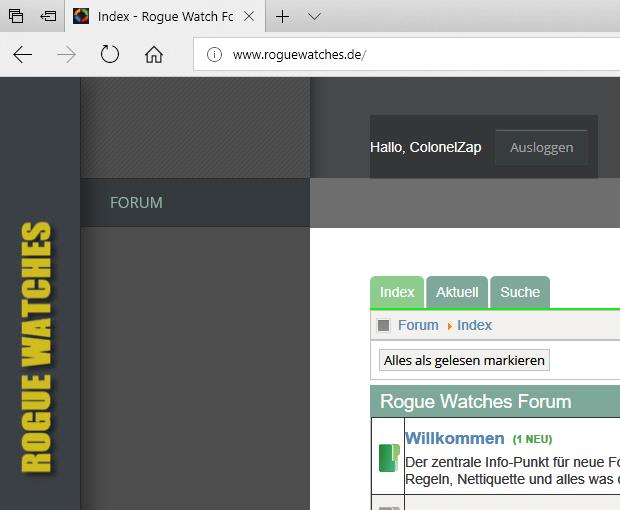The image size is (620, 510).
Task: Switch to the Suche tab
Action: click(520, 292)
